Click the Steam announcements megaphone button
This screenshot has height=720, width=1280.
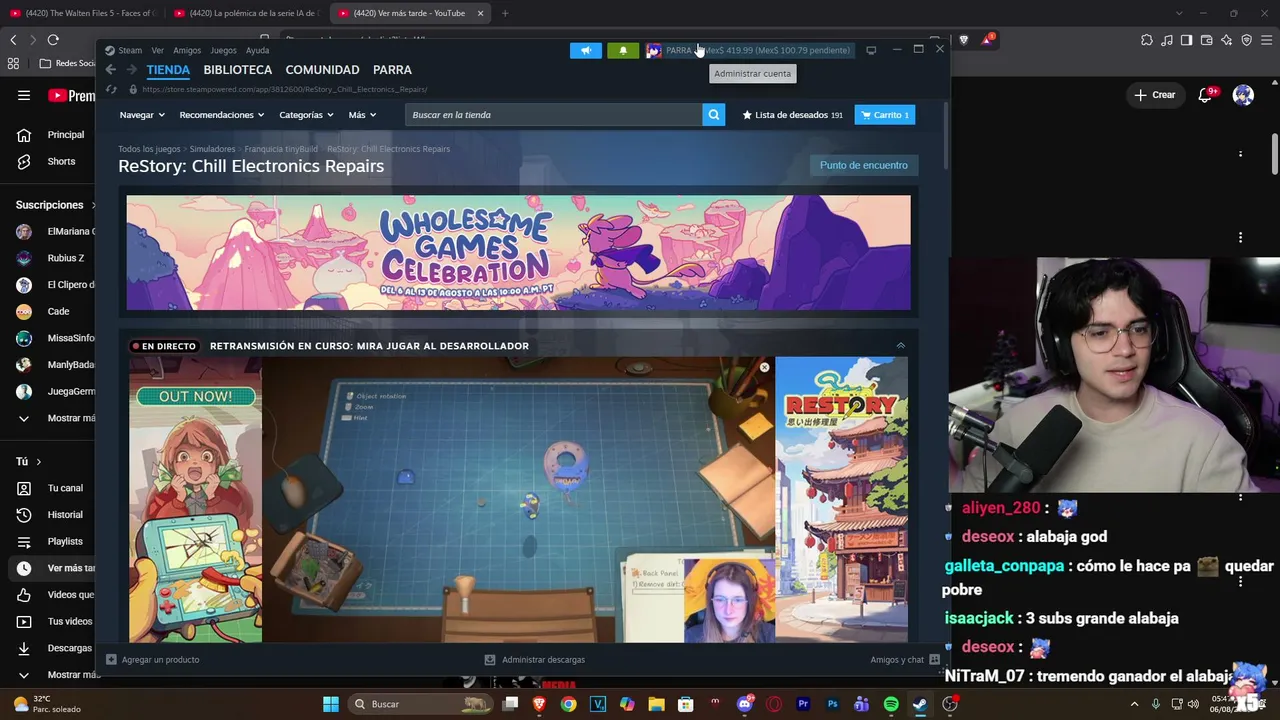click(x=586, y=50)
